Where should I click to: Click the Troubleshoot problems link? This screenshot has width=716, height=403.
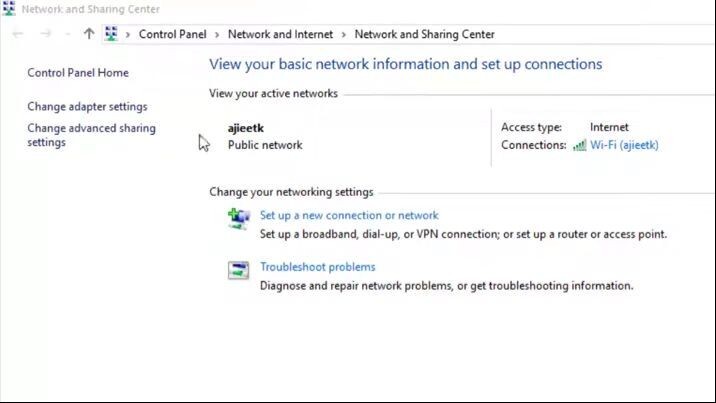(x=317, y=267)
